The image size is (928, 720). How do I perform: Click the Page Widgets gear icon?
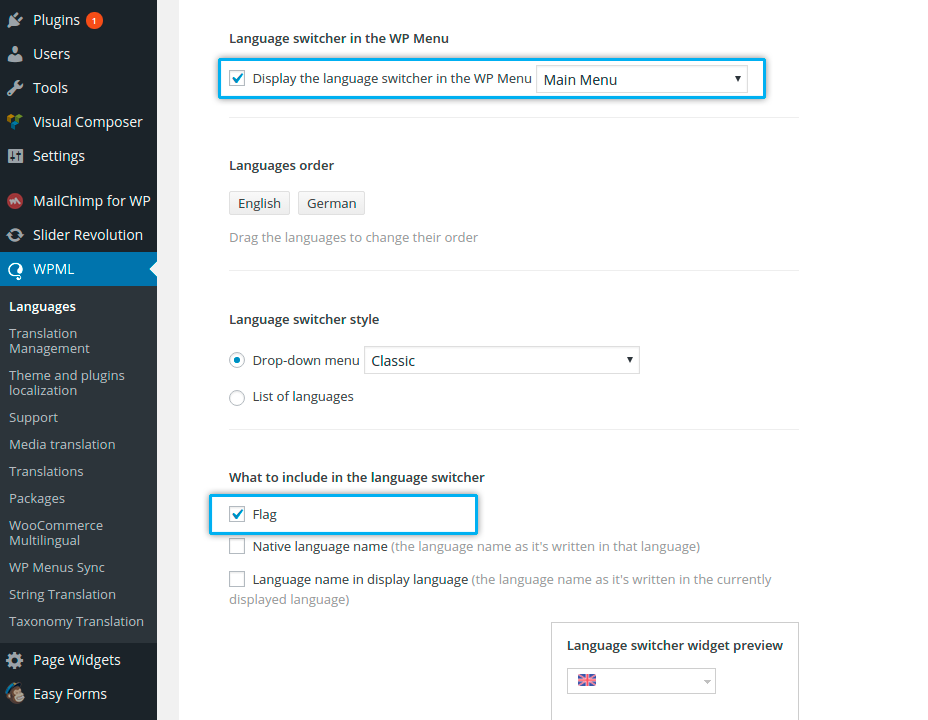click(15, 660)
